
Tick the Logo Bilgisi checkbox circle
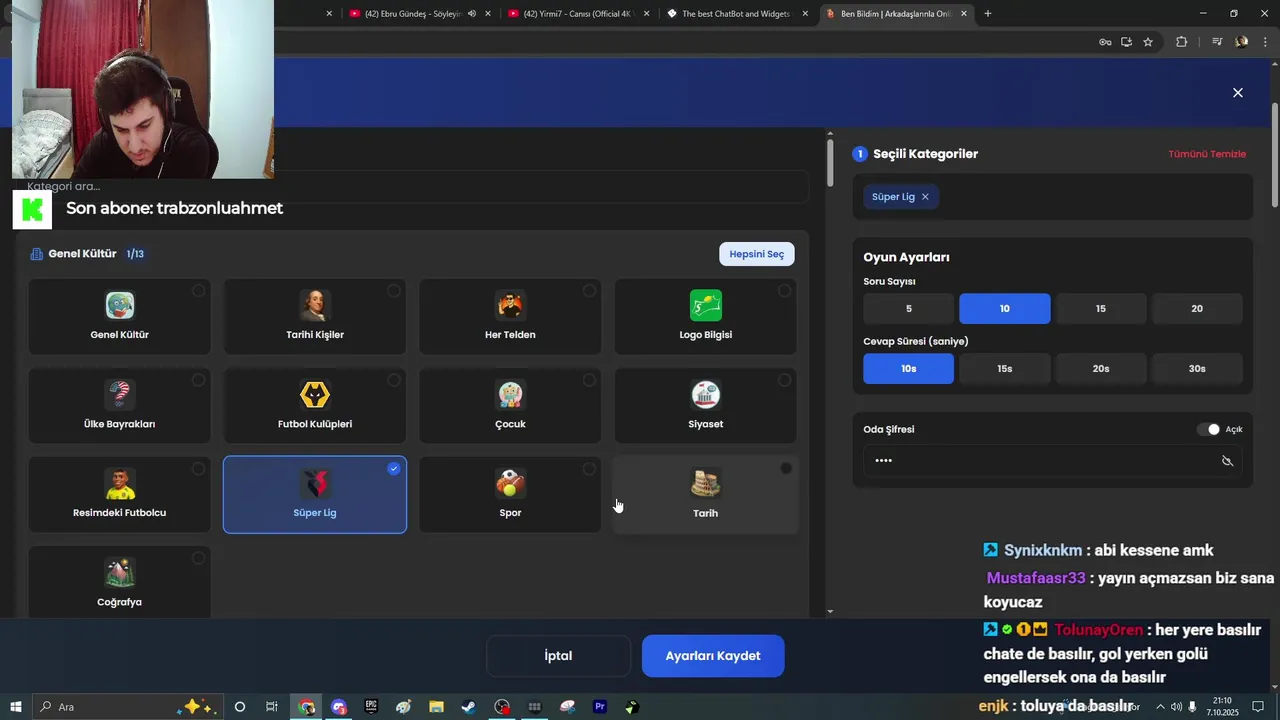784,291
